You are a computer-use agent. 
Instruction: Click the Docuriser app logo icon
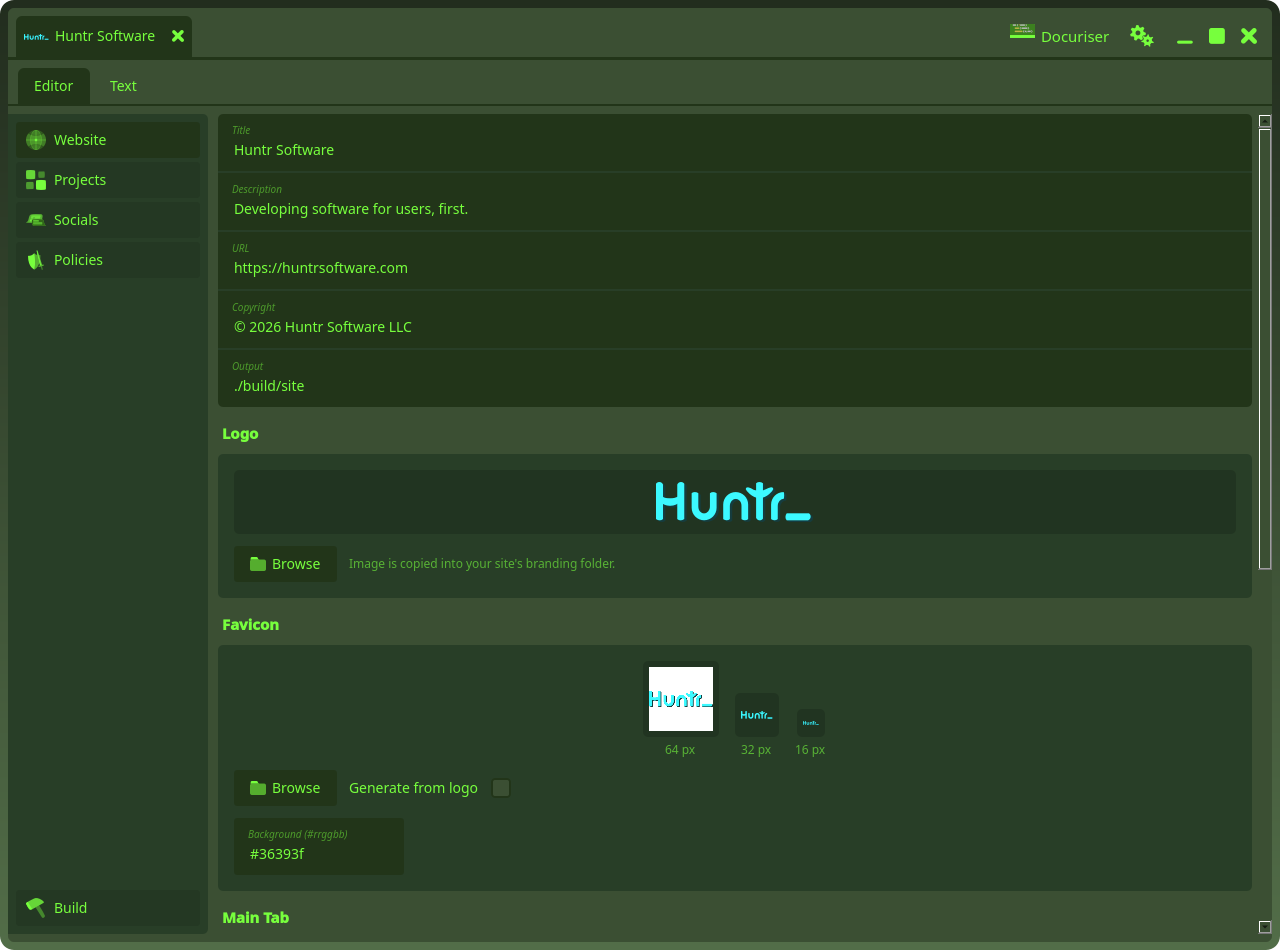coord(1022,32)
